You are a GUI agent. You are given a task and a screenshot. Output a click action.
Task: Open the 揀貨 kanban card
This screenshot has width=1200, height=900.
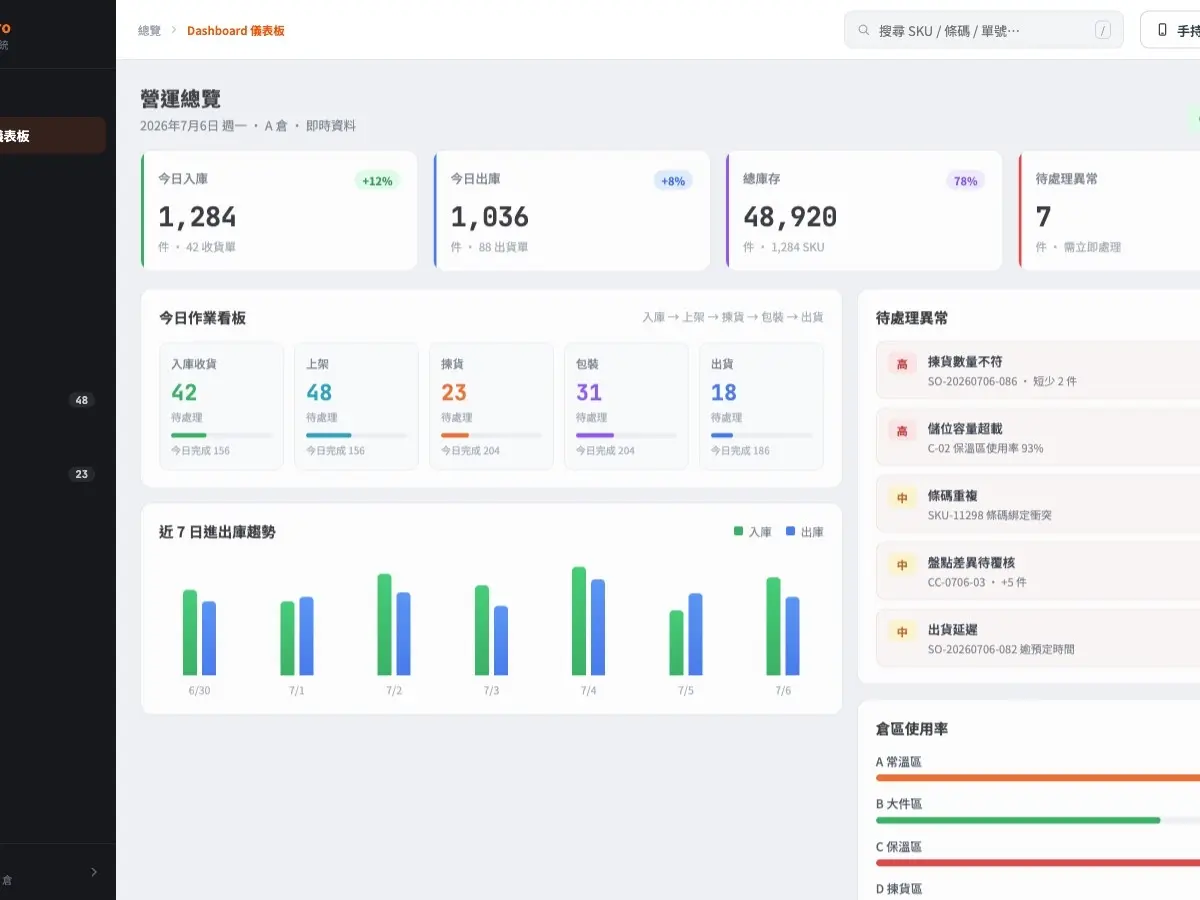click(x=491, y=406)
